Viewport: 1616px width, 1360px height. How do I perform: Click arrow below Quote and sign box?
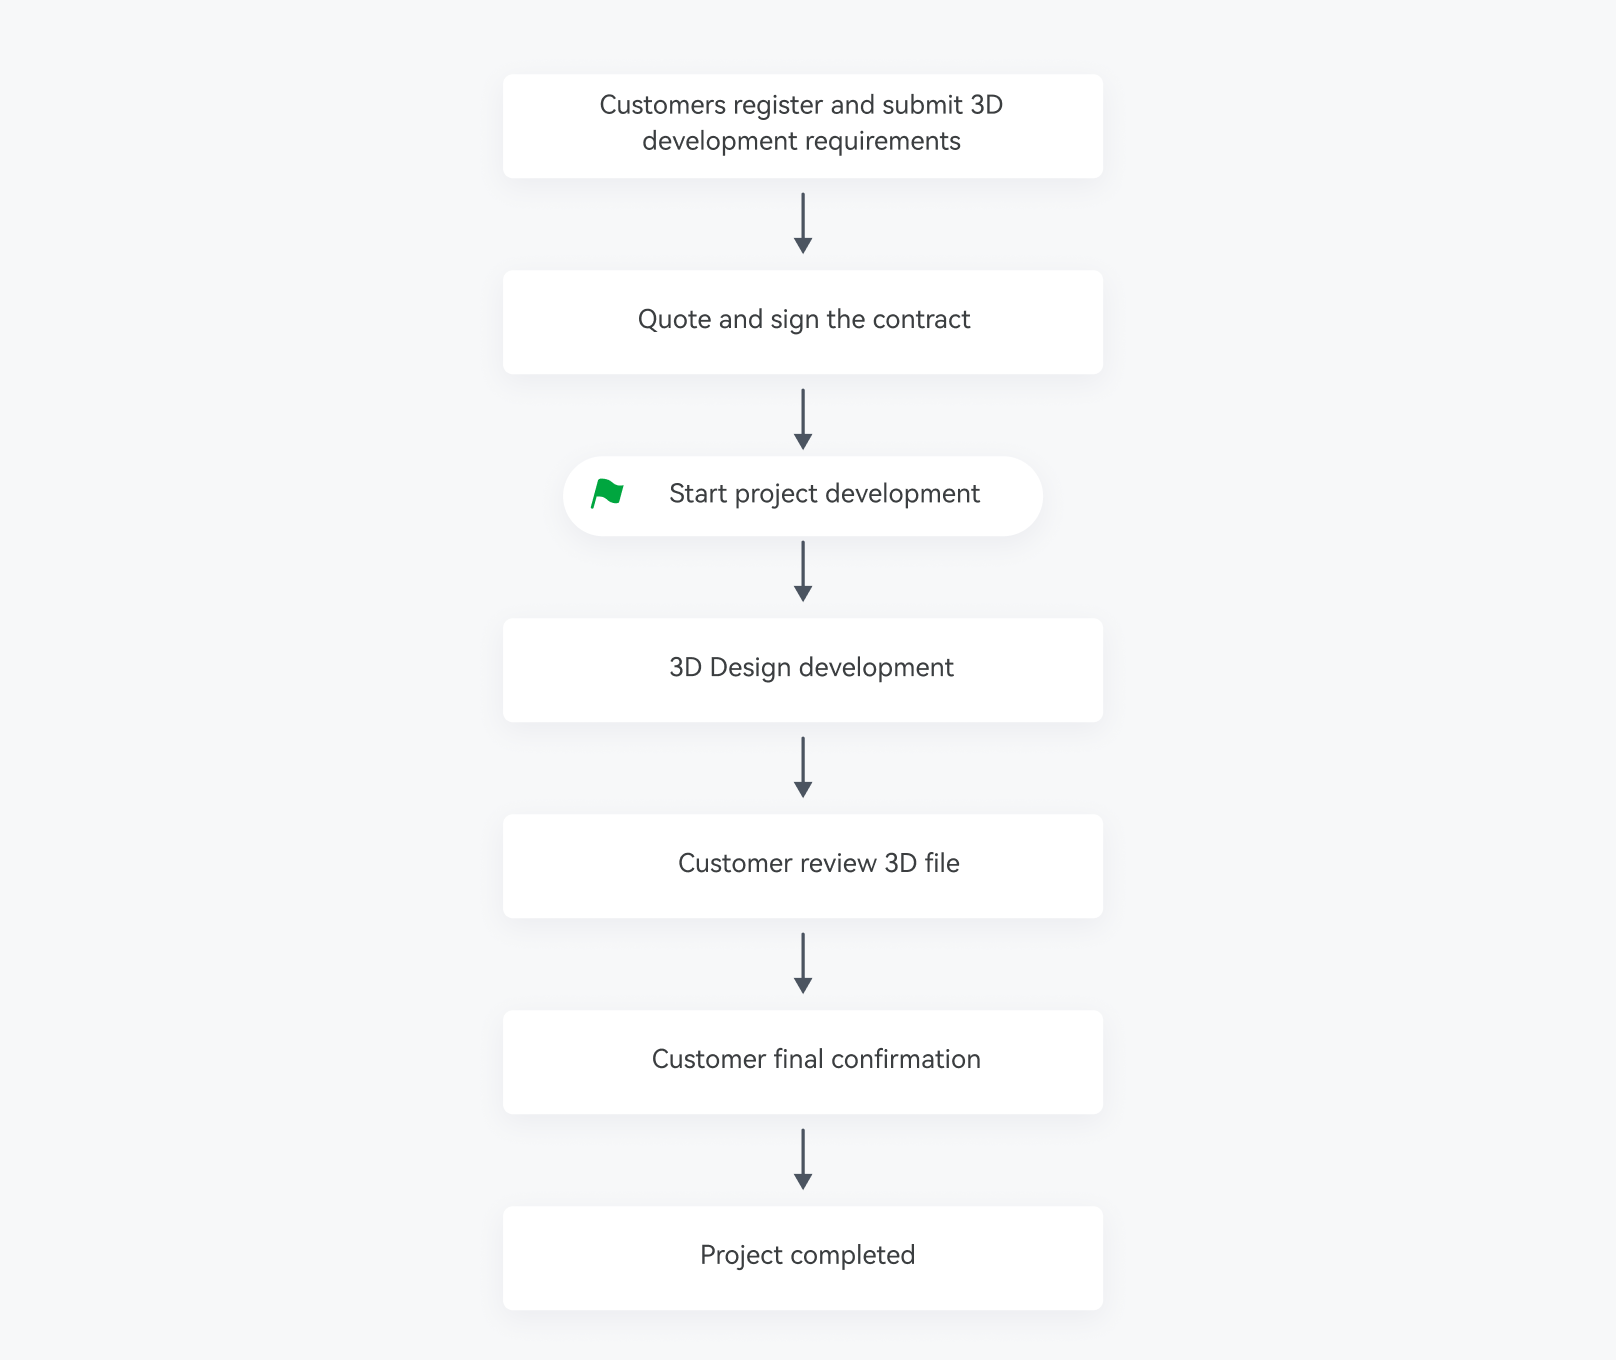[802, 420]
